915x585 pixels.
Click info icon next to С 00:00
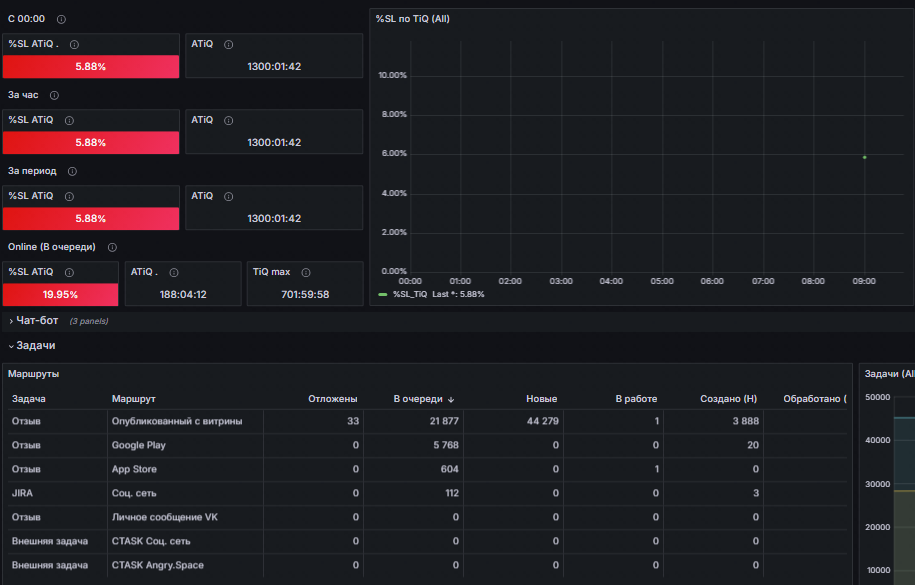coord(61,19)
